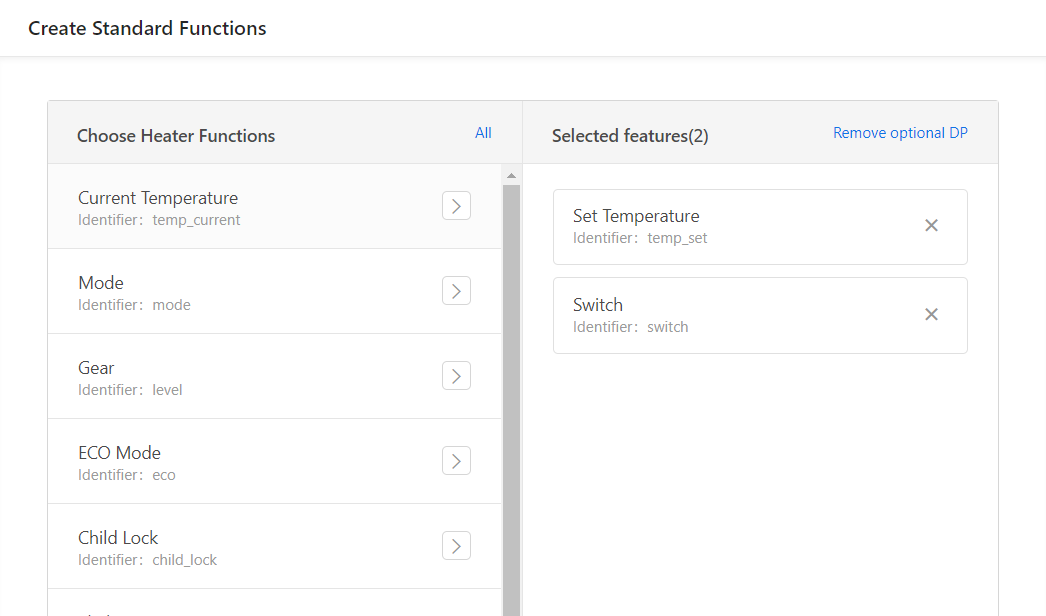1046x616 pixels.
Task: Click the function list scrollbar thumb
Action: [512, 400]
